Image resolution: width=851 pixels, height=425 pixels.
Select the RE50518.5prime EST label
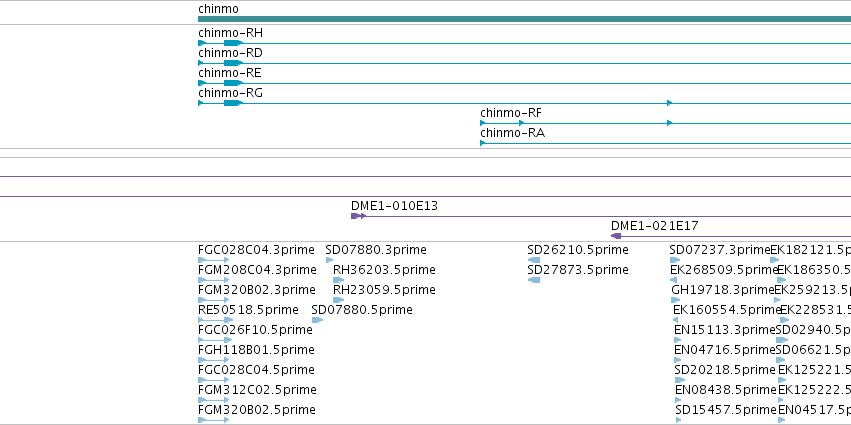click(248, 310)
